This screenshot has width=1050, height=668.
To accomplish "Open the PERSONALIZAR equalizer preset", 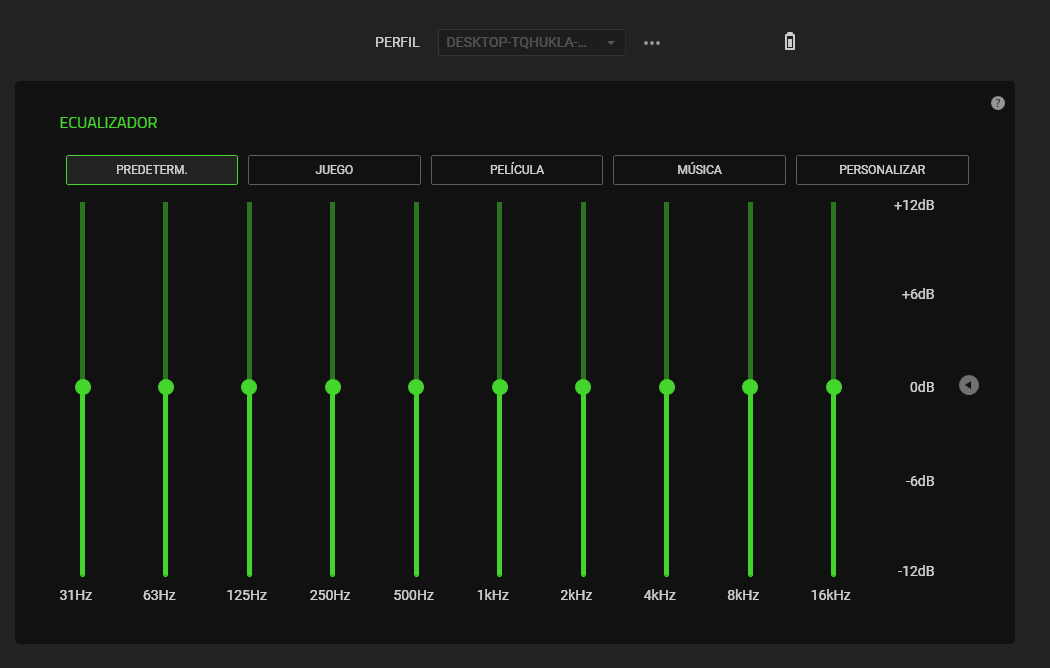I will [x=882, y=170].
